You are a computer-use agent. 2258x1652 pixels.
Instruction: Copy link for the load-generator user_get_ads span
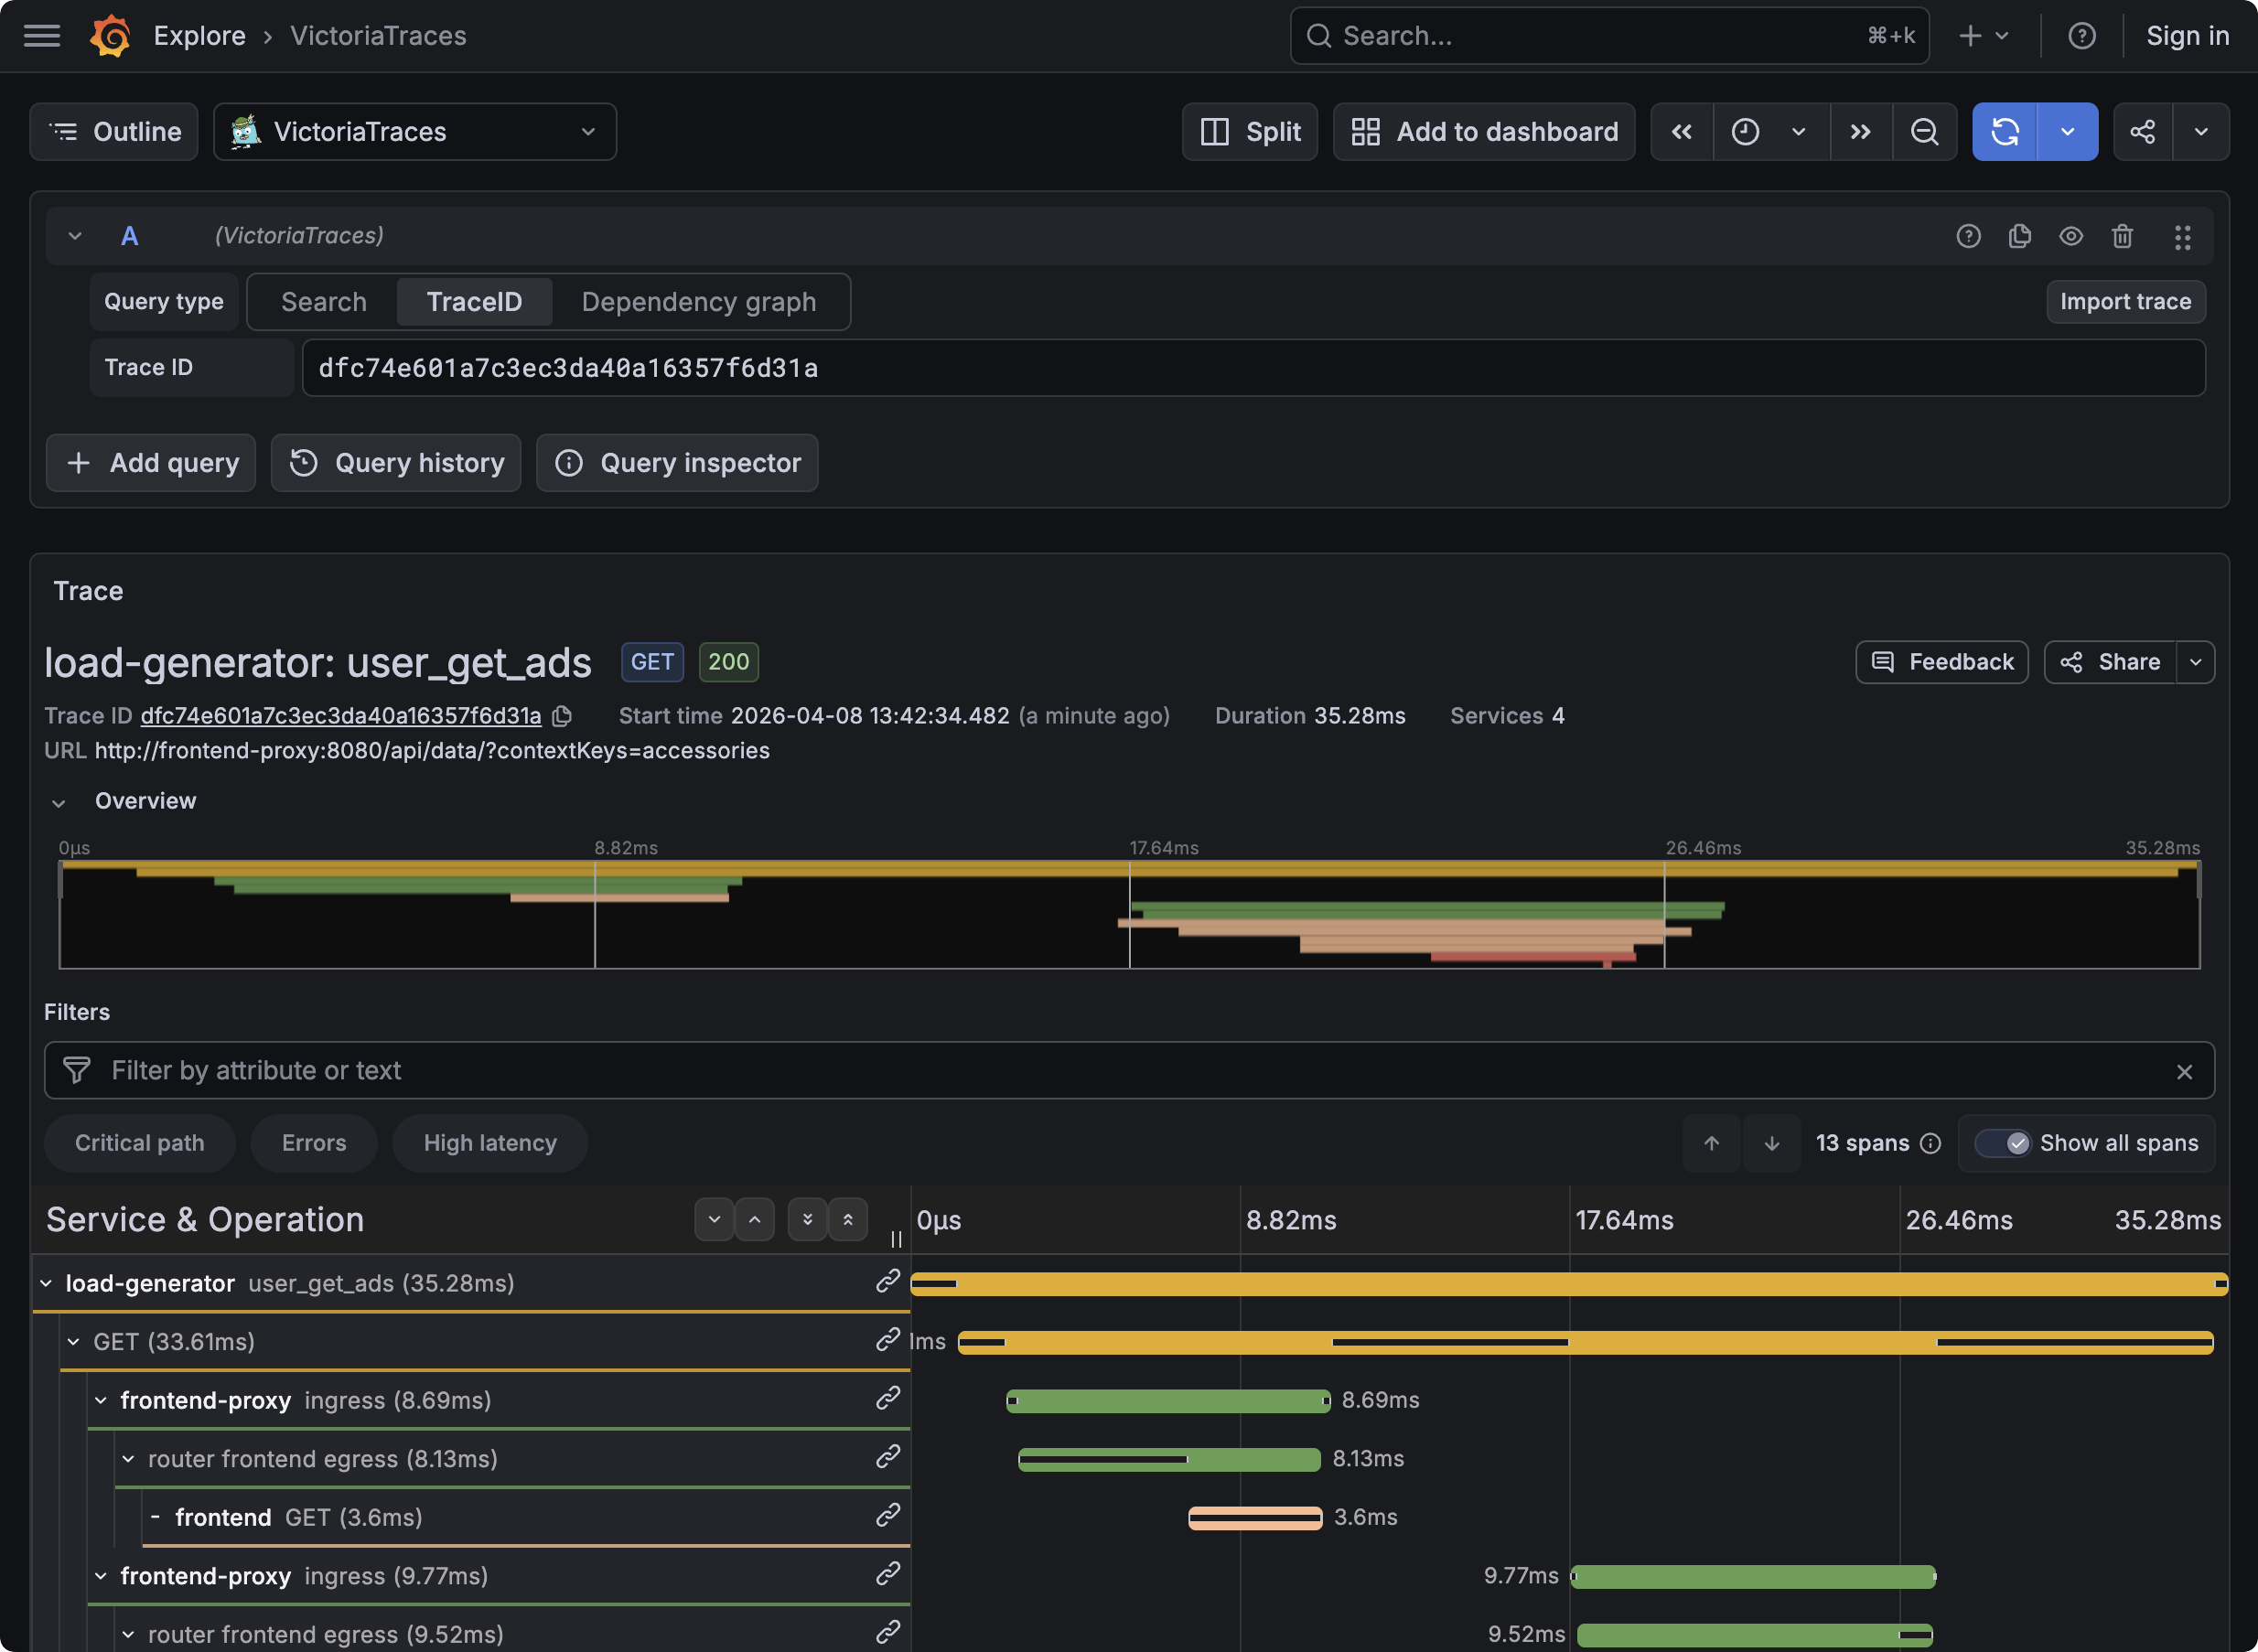887,1282
